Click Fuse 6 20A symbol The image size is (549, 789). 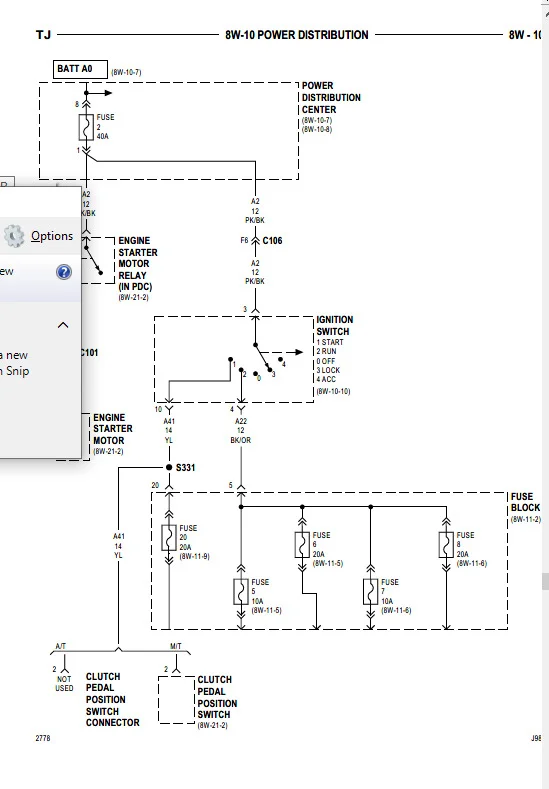tap(302, 544)
